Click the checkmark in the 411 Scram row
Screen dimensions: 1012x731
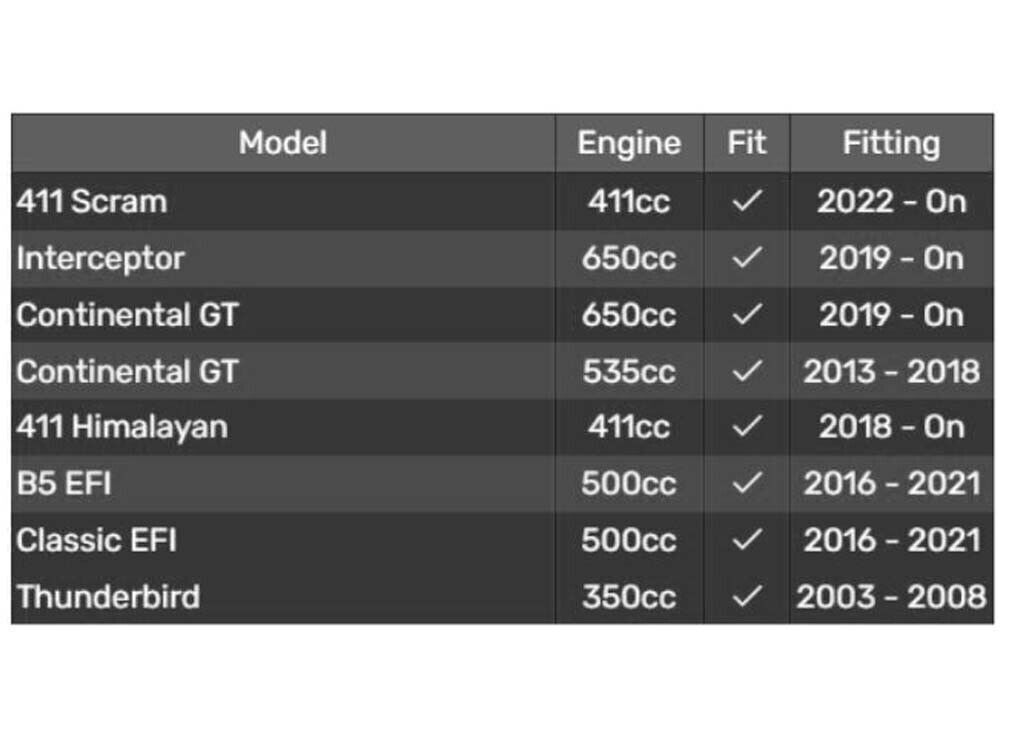coord(746,202)
